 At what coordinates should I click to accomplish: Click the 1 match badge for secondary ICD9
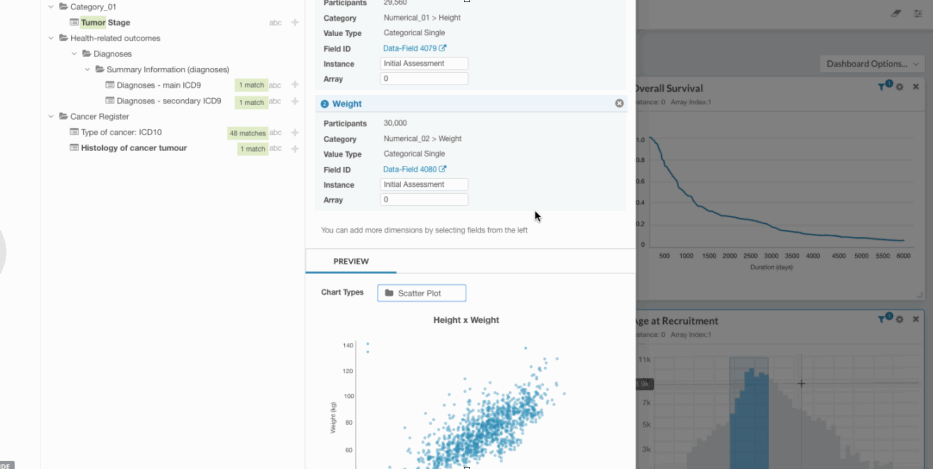click(x=251, y=102)
